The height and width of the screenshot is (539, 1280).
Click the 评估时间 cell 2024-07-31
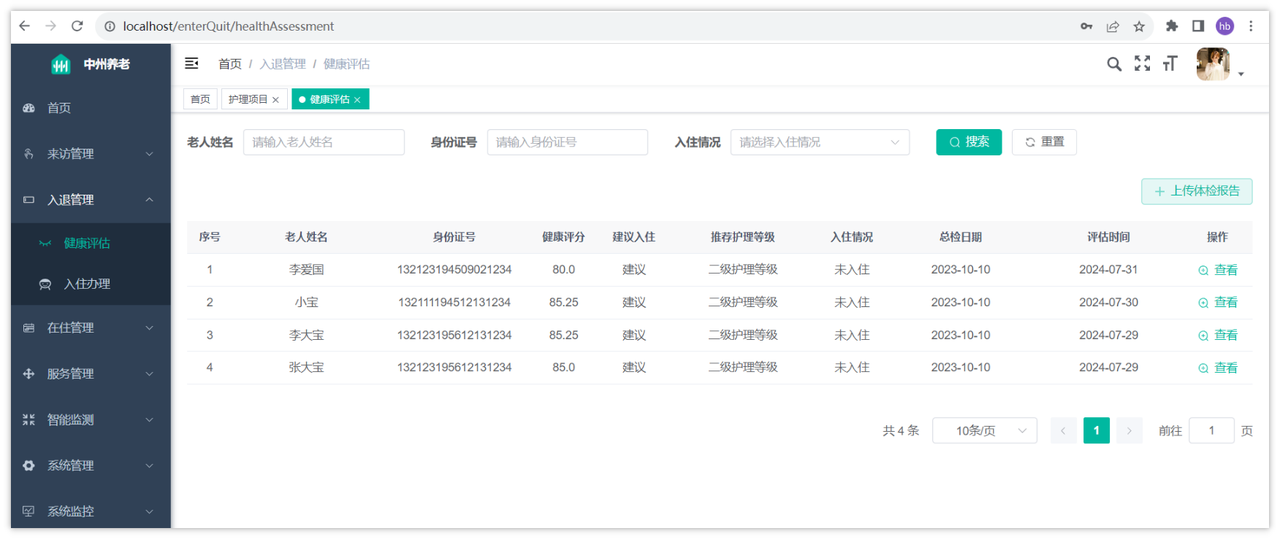(1108, 270)
